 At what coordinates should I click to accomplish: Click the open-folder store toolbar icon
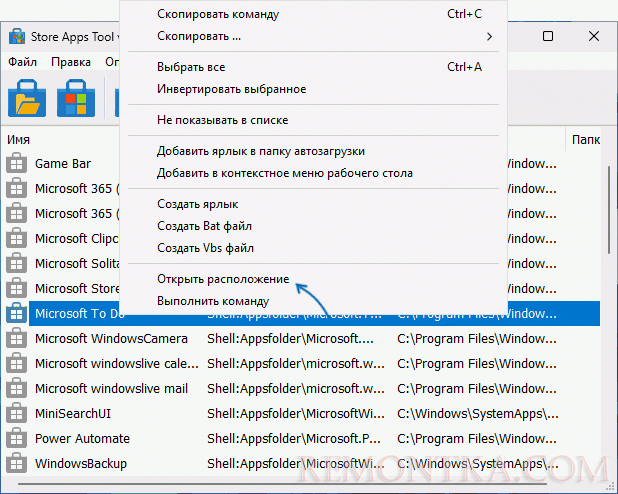27,98
